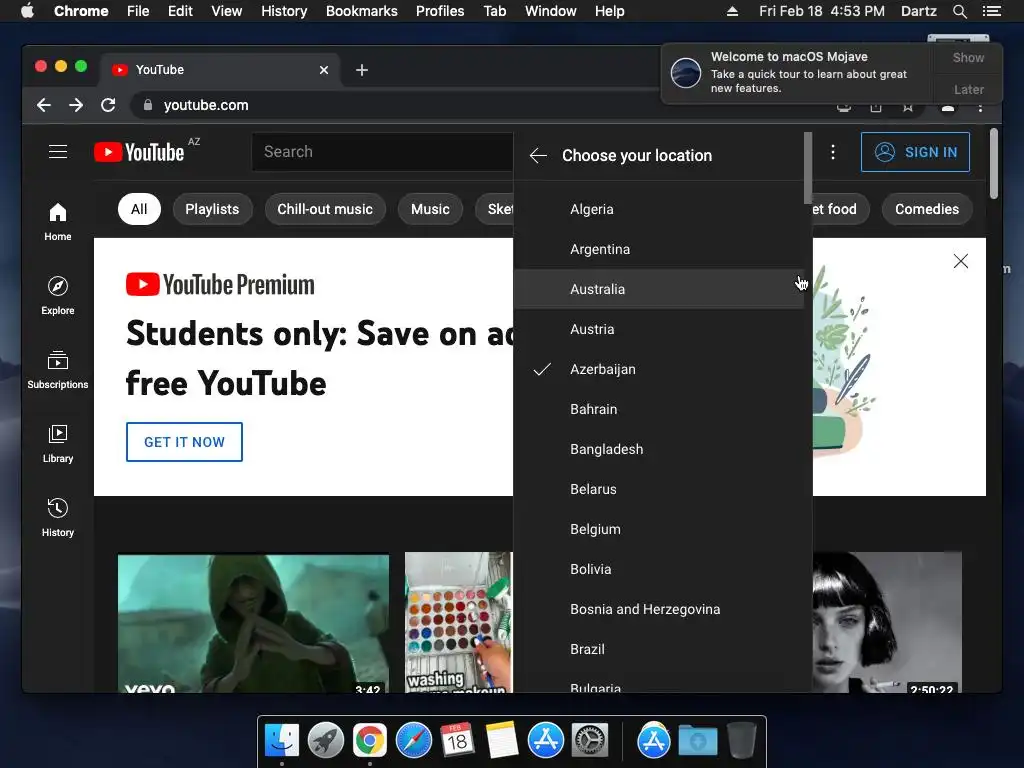The image size is (1024, 768).
Task: Click Show on macOS Mojave notification
Action: pyautogui.click(x=968, y=57)
